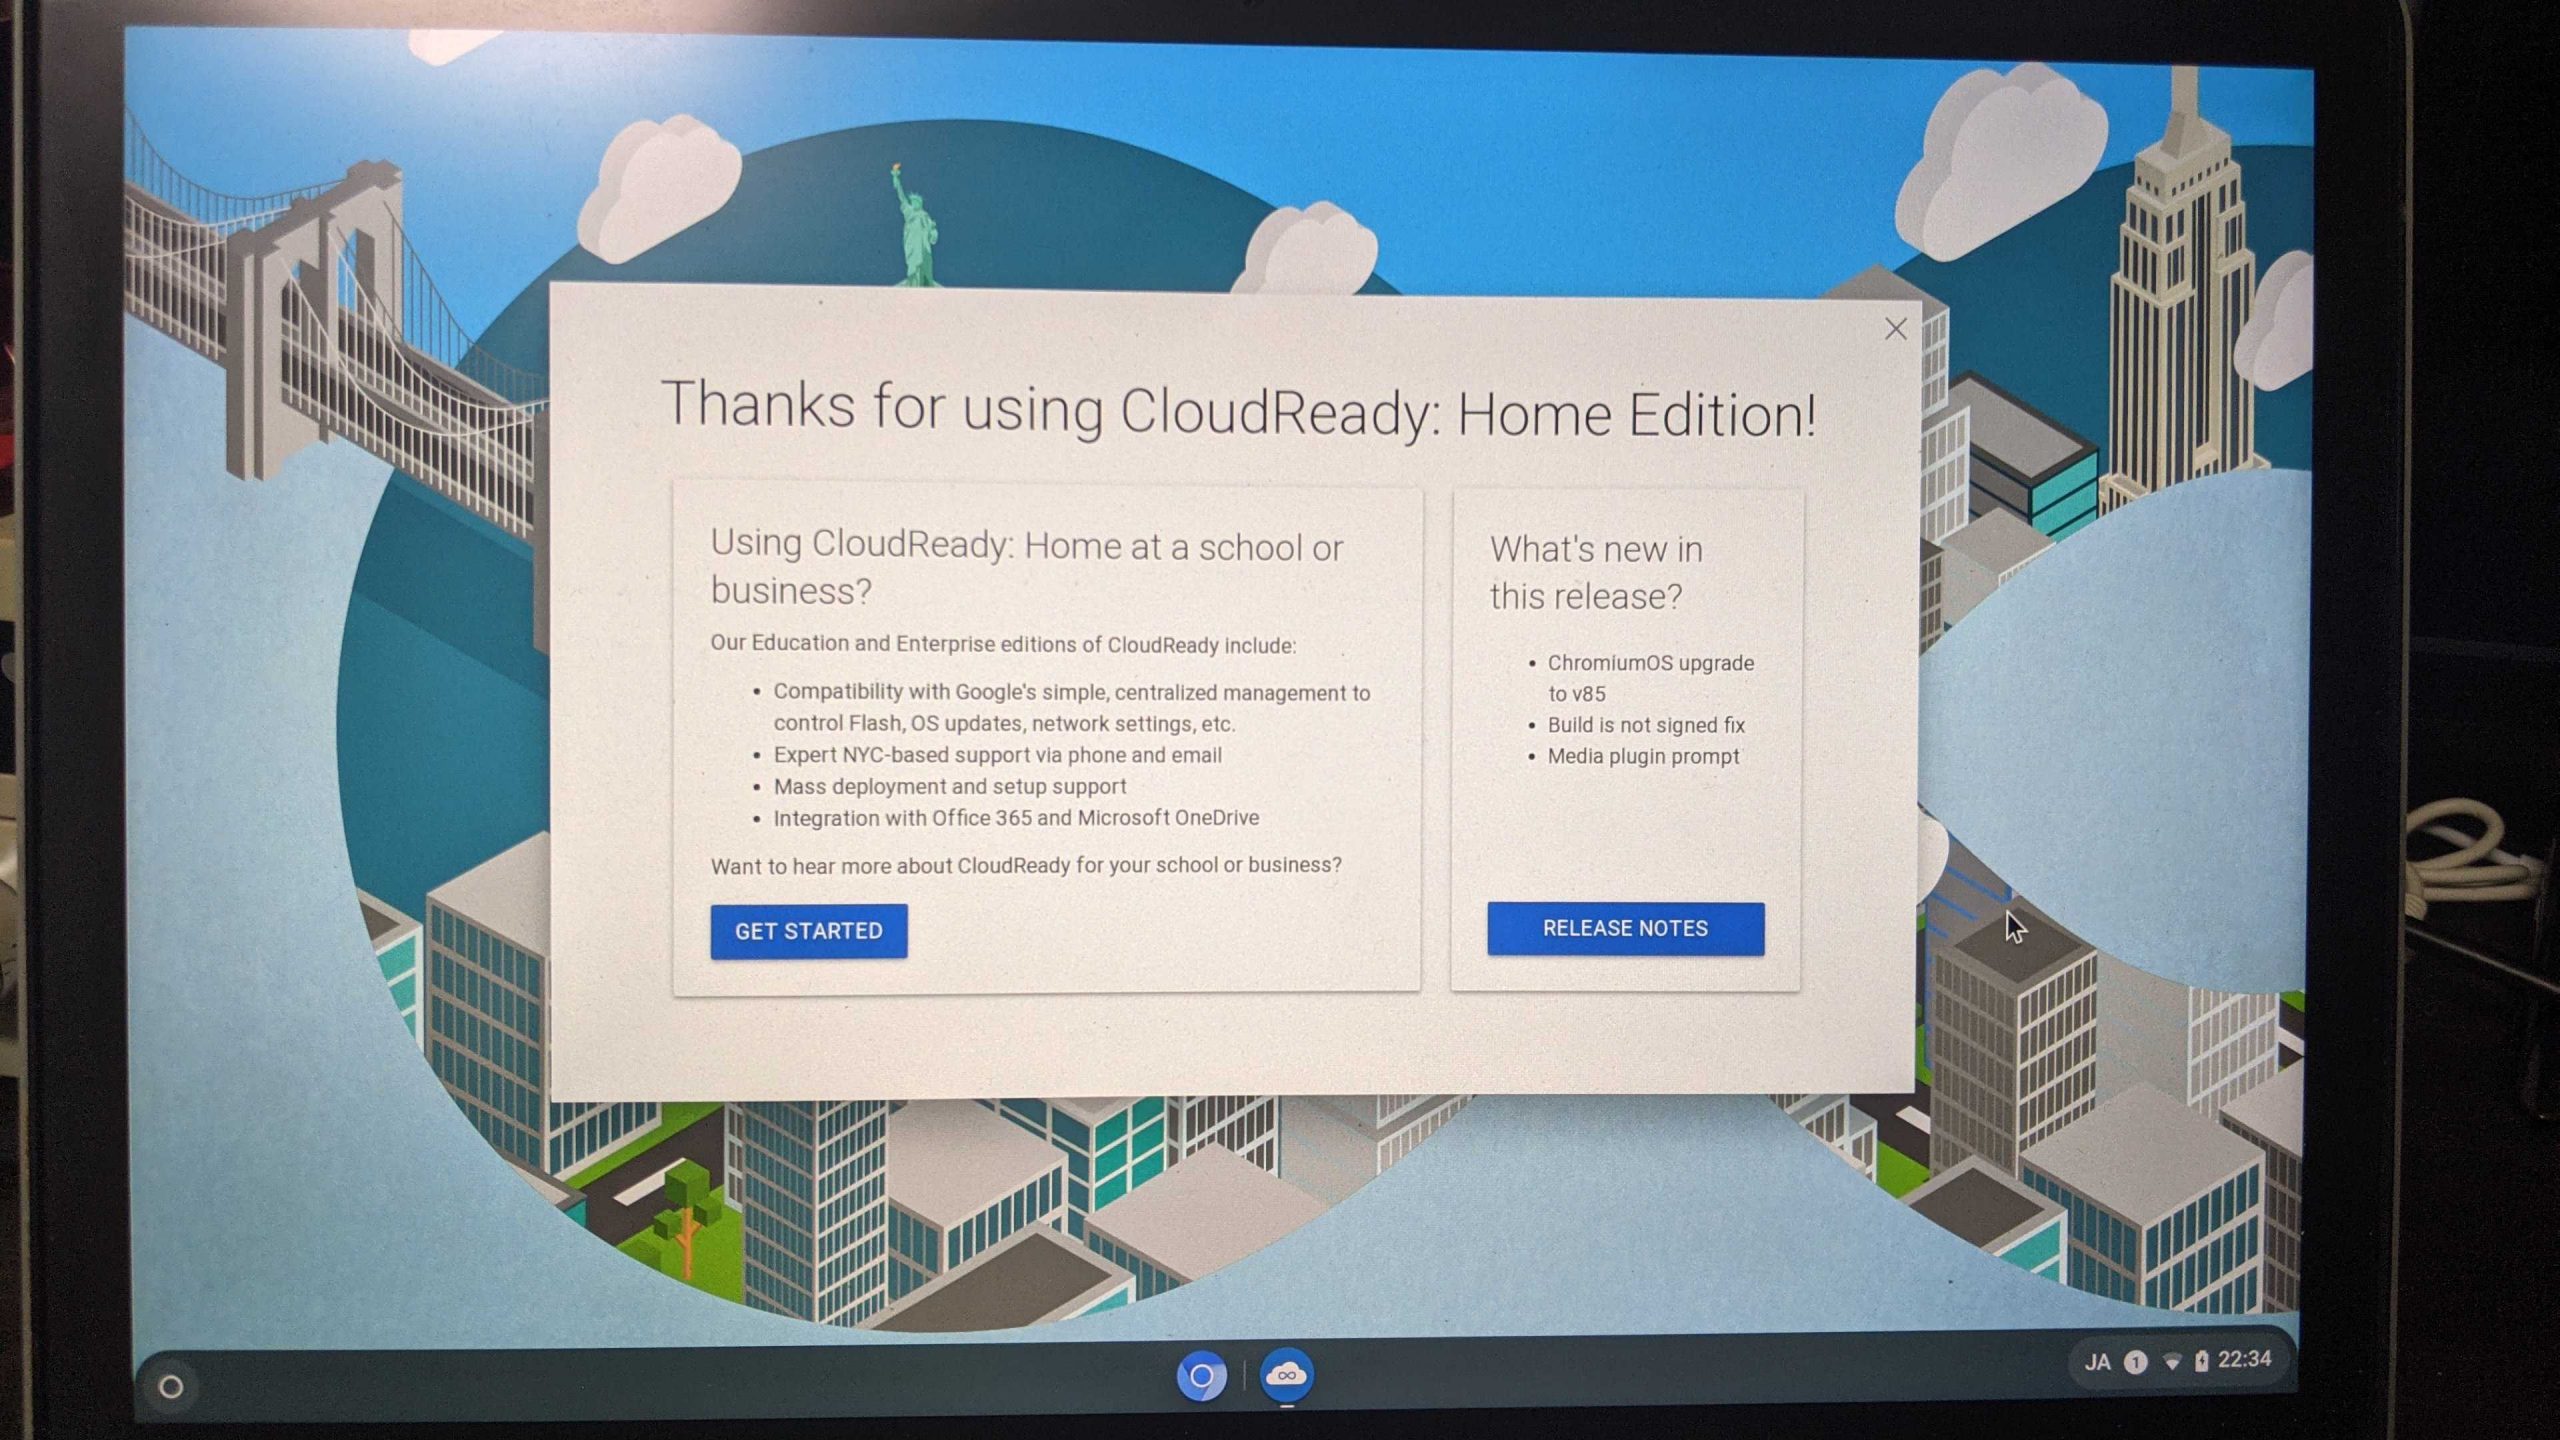Click 'Expert NYC-based support via phone and email'

tap(997, 755)
